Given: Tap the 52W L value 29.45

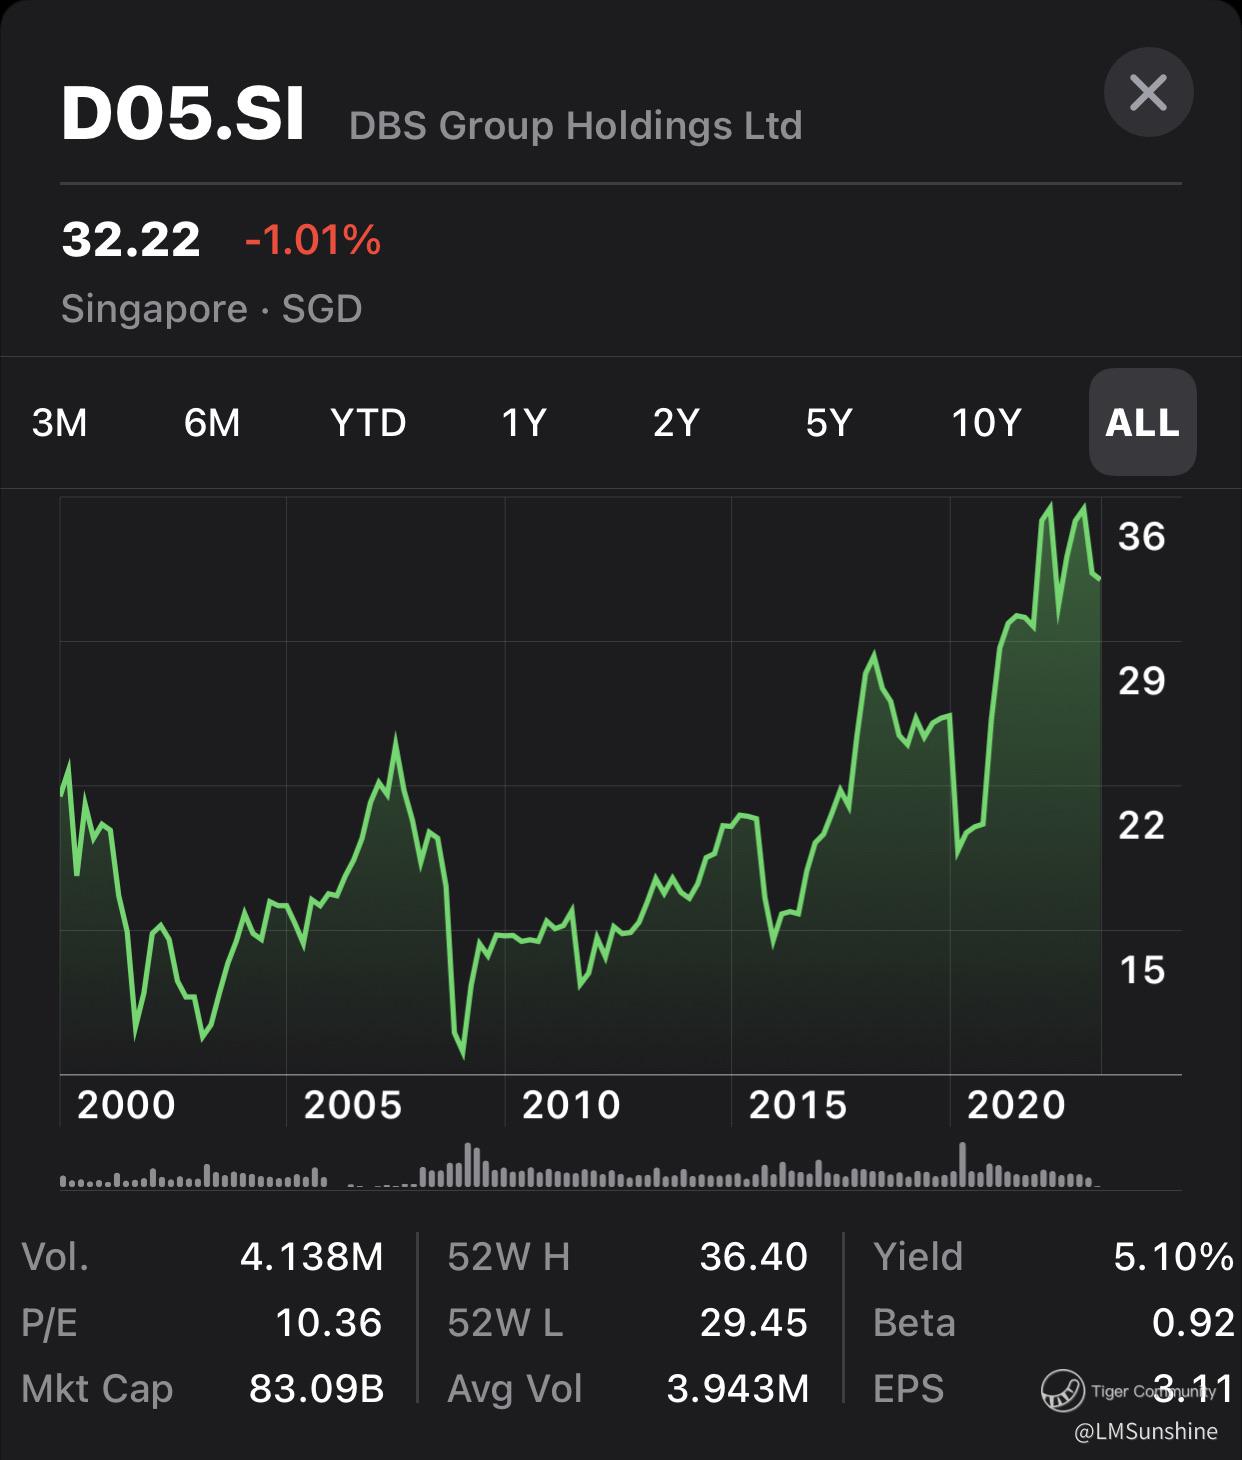Looking at the screenshot, I should click(753, 1323).
